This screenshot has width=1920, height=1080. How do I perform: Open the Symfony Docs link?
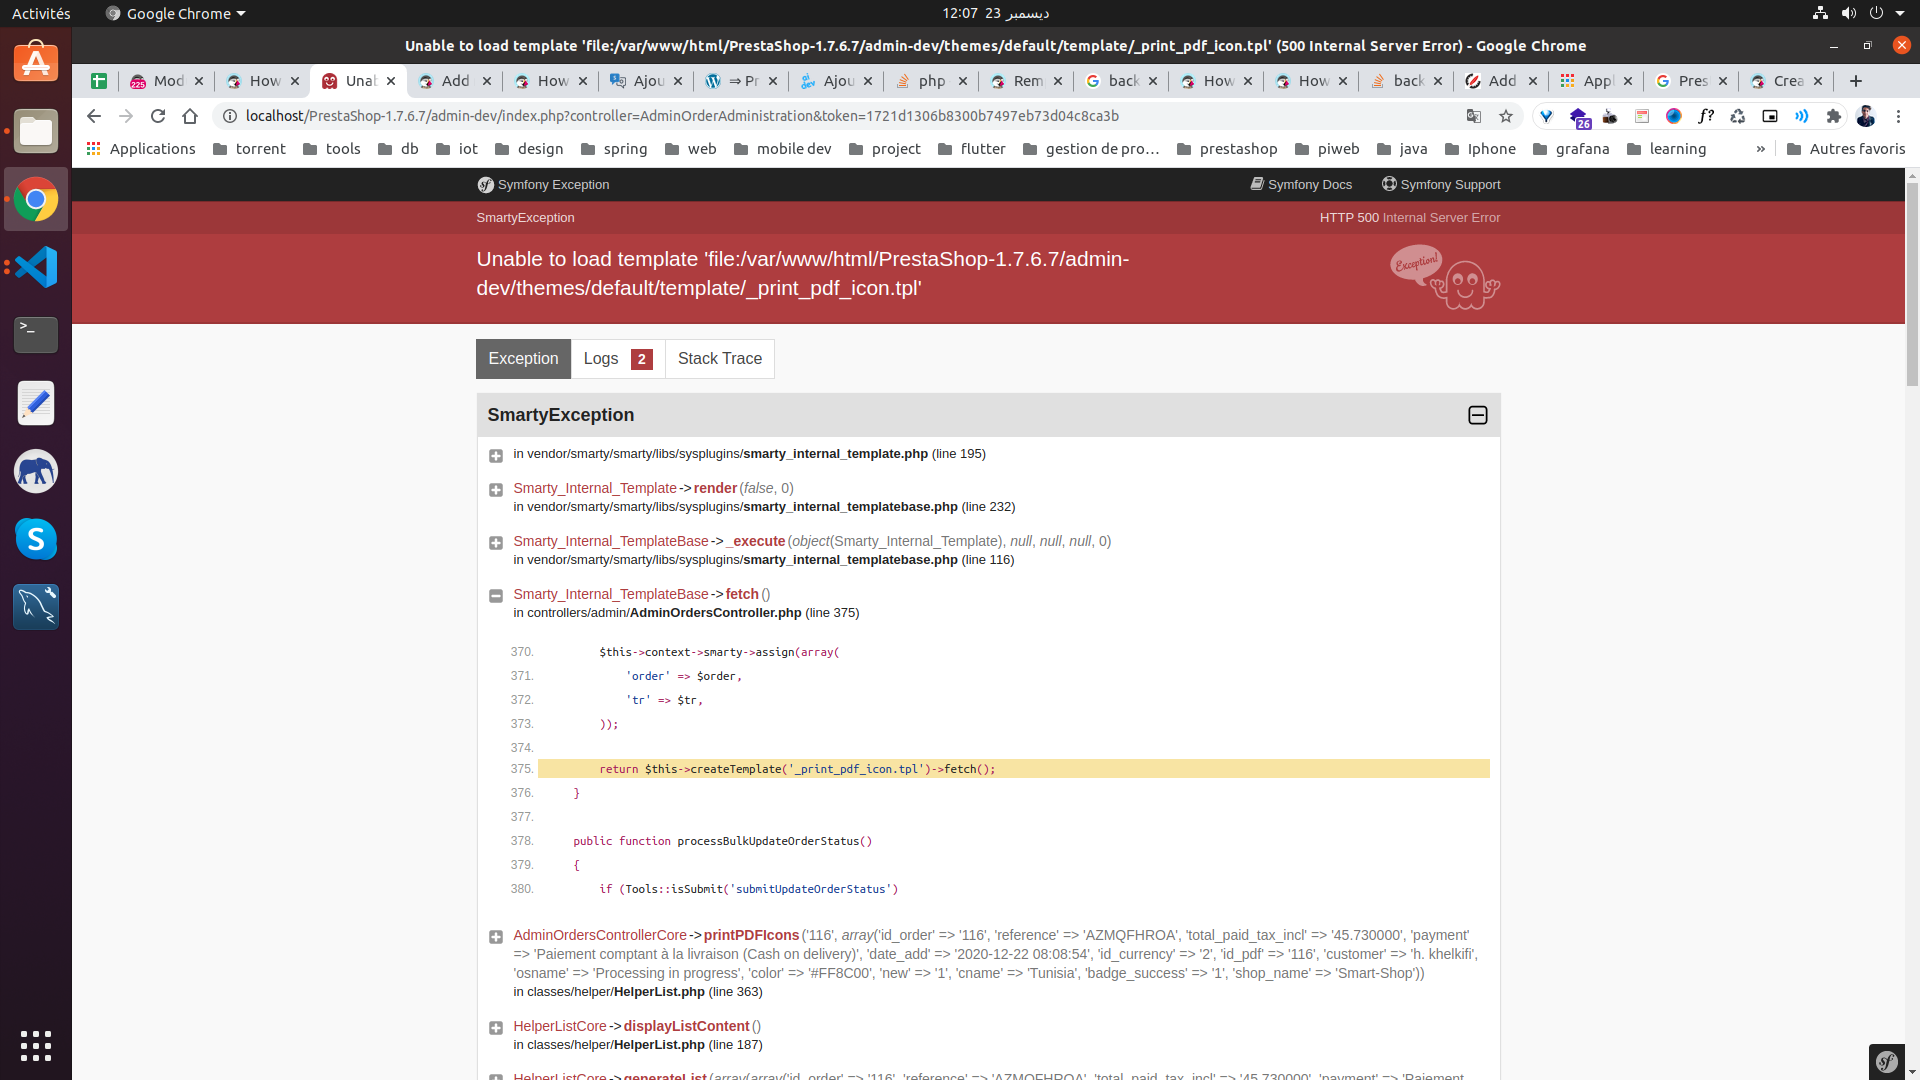(x=1300, y=185)
